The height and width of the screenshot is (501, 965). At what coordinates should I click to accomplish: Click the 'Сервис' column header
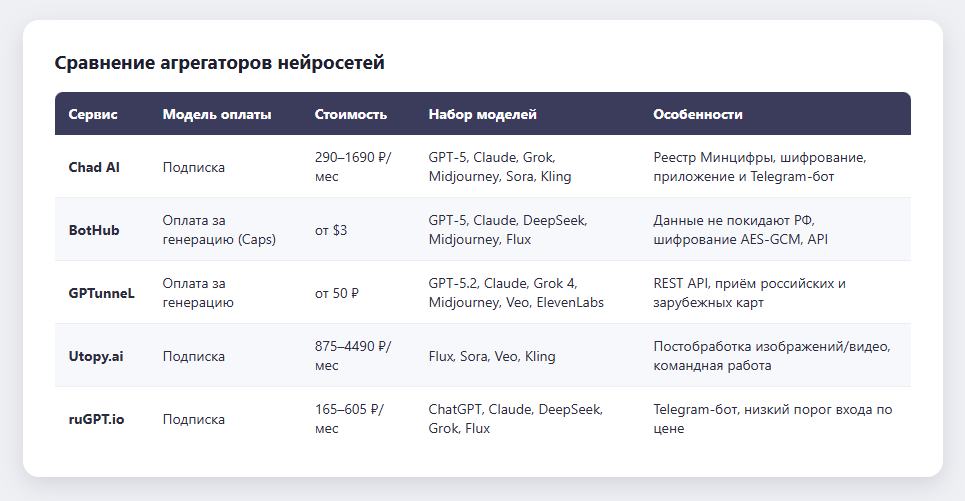click(93, 114)
